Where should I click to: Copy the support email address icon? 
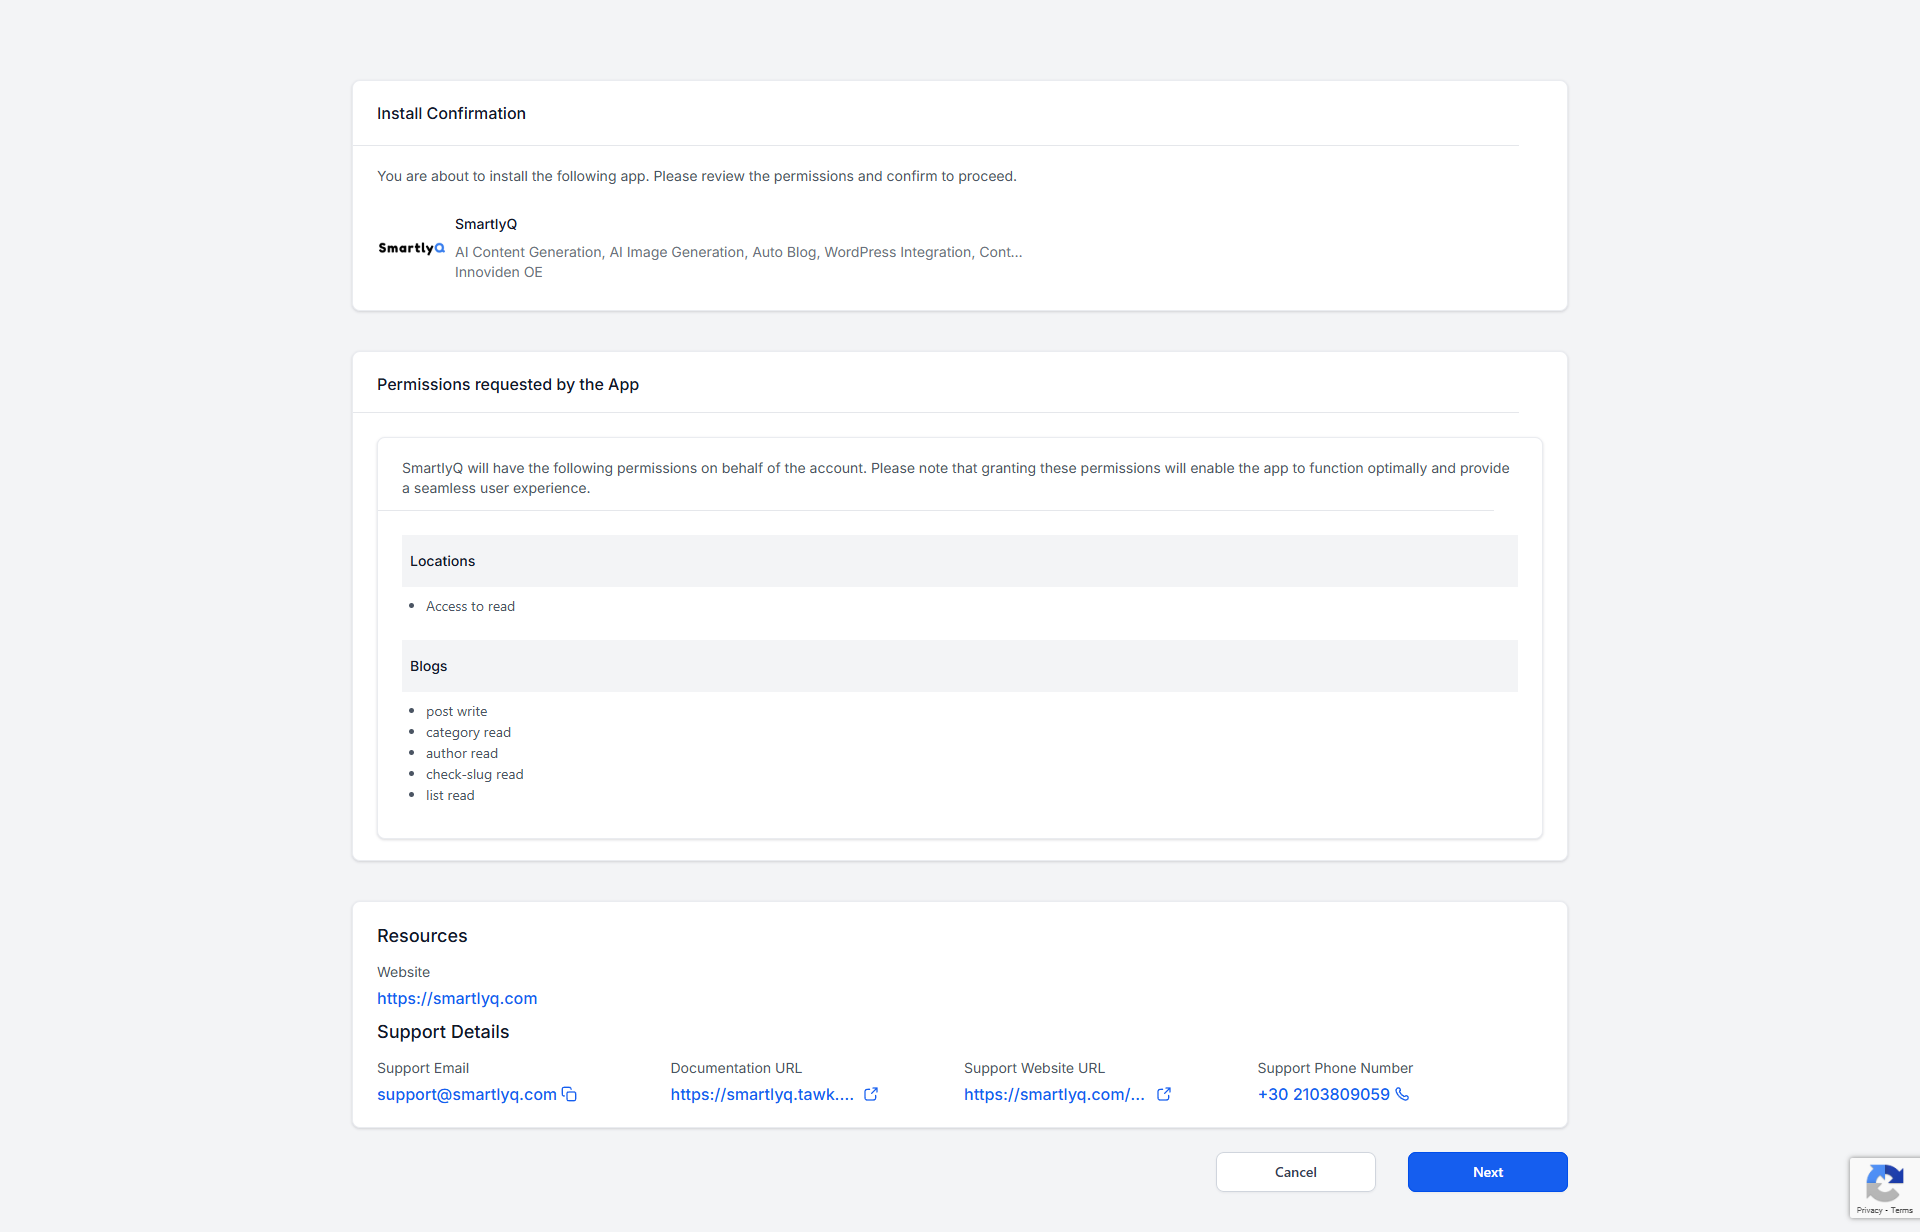569,1094
